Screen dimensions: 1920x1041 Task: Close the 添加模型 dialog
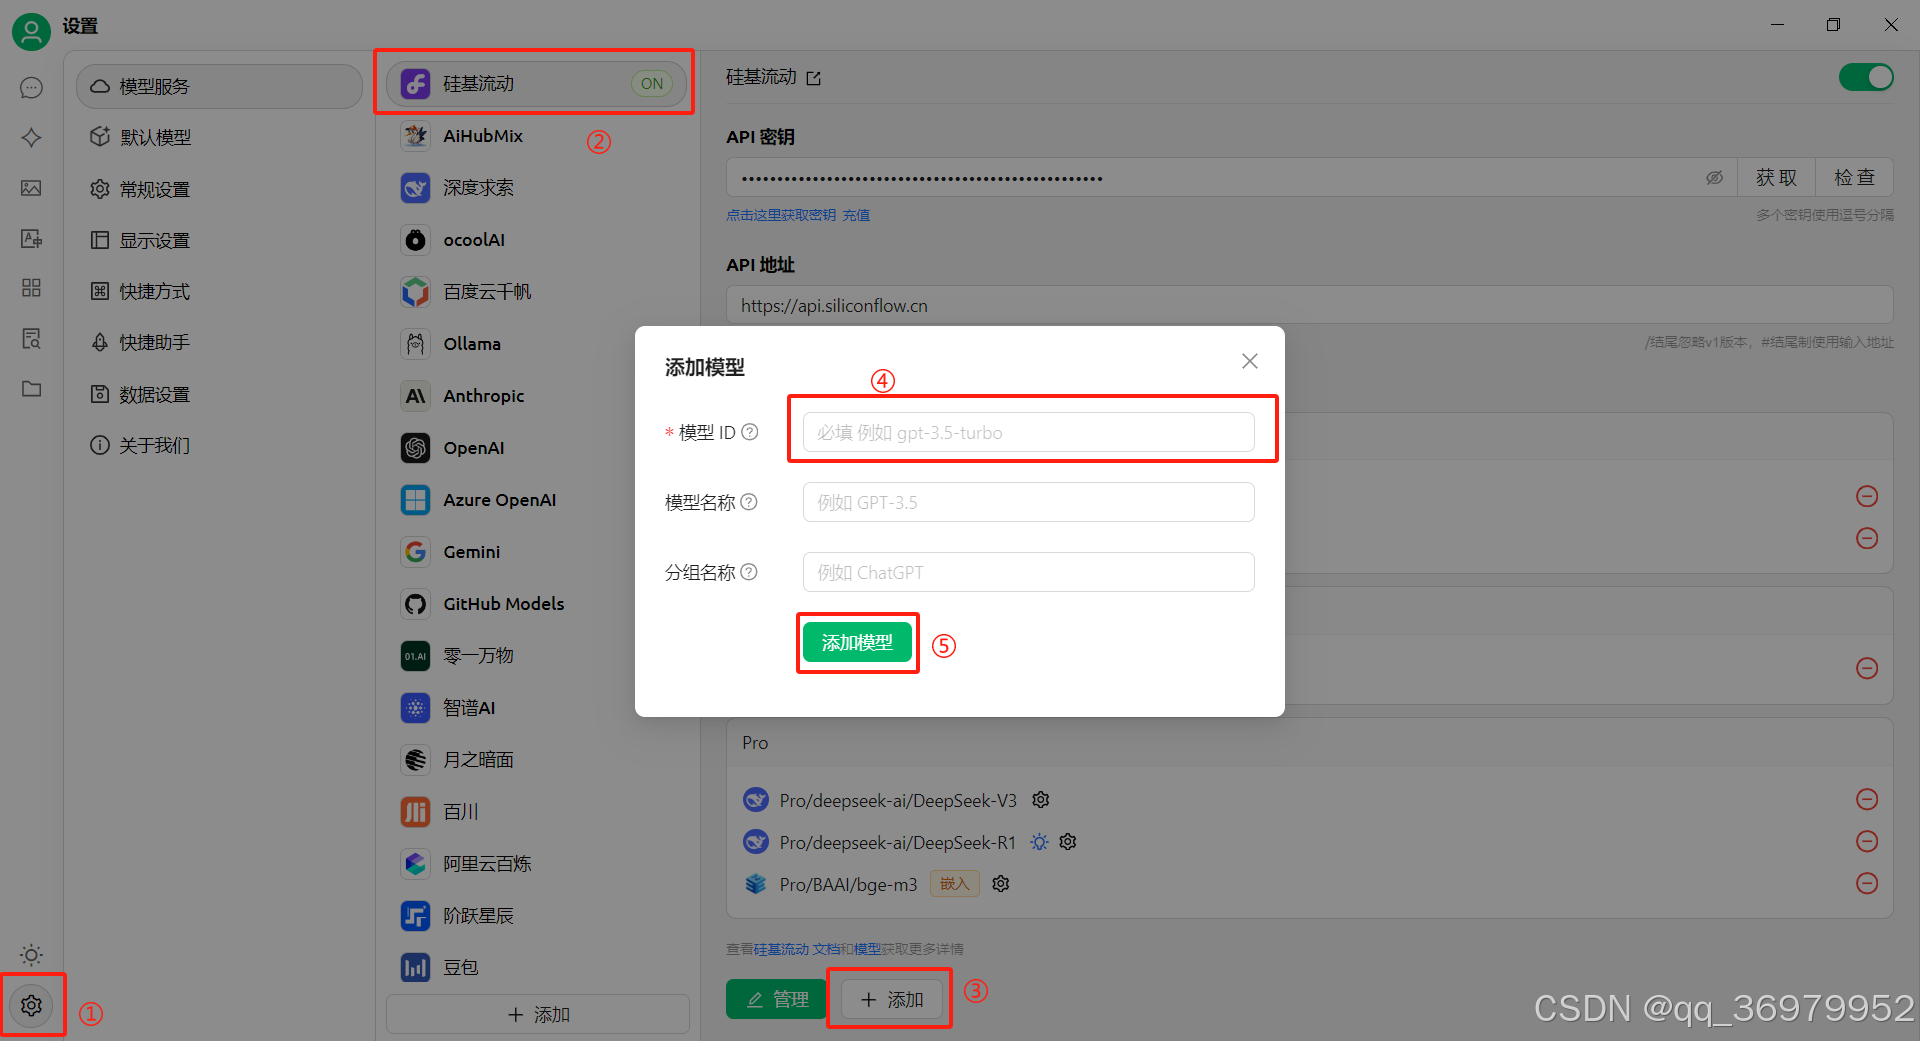point(1250,361)
